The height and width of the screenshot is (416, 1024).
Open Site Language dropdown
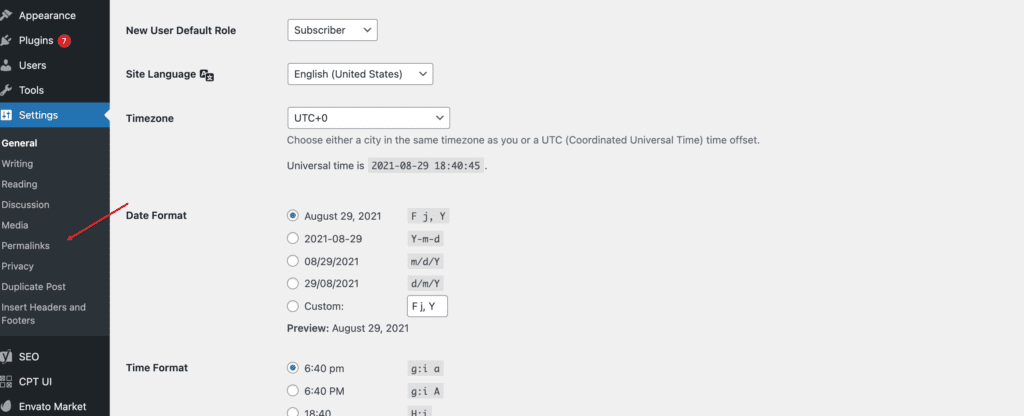[360, 74]
